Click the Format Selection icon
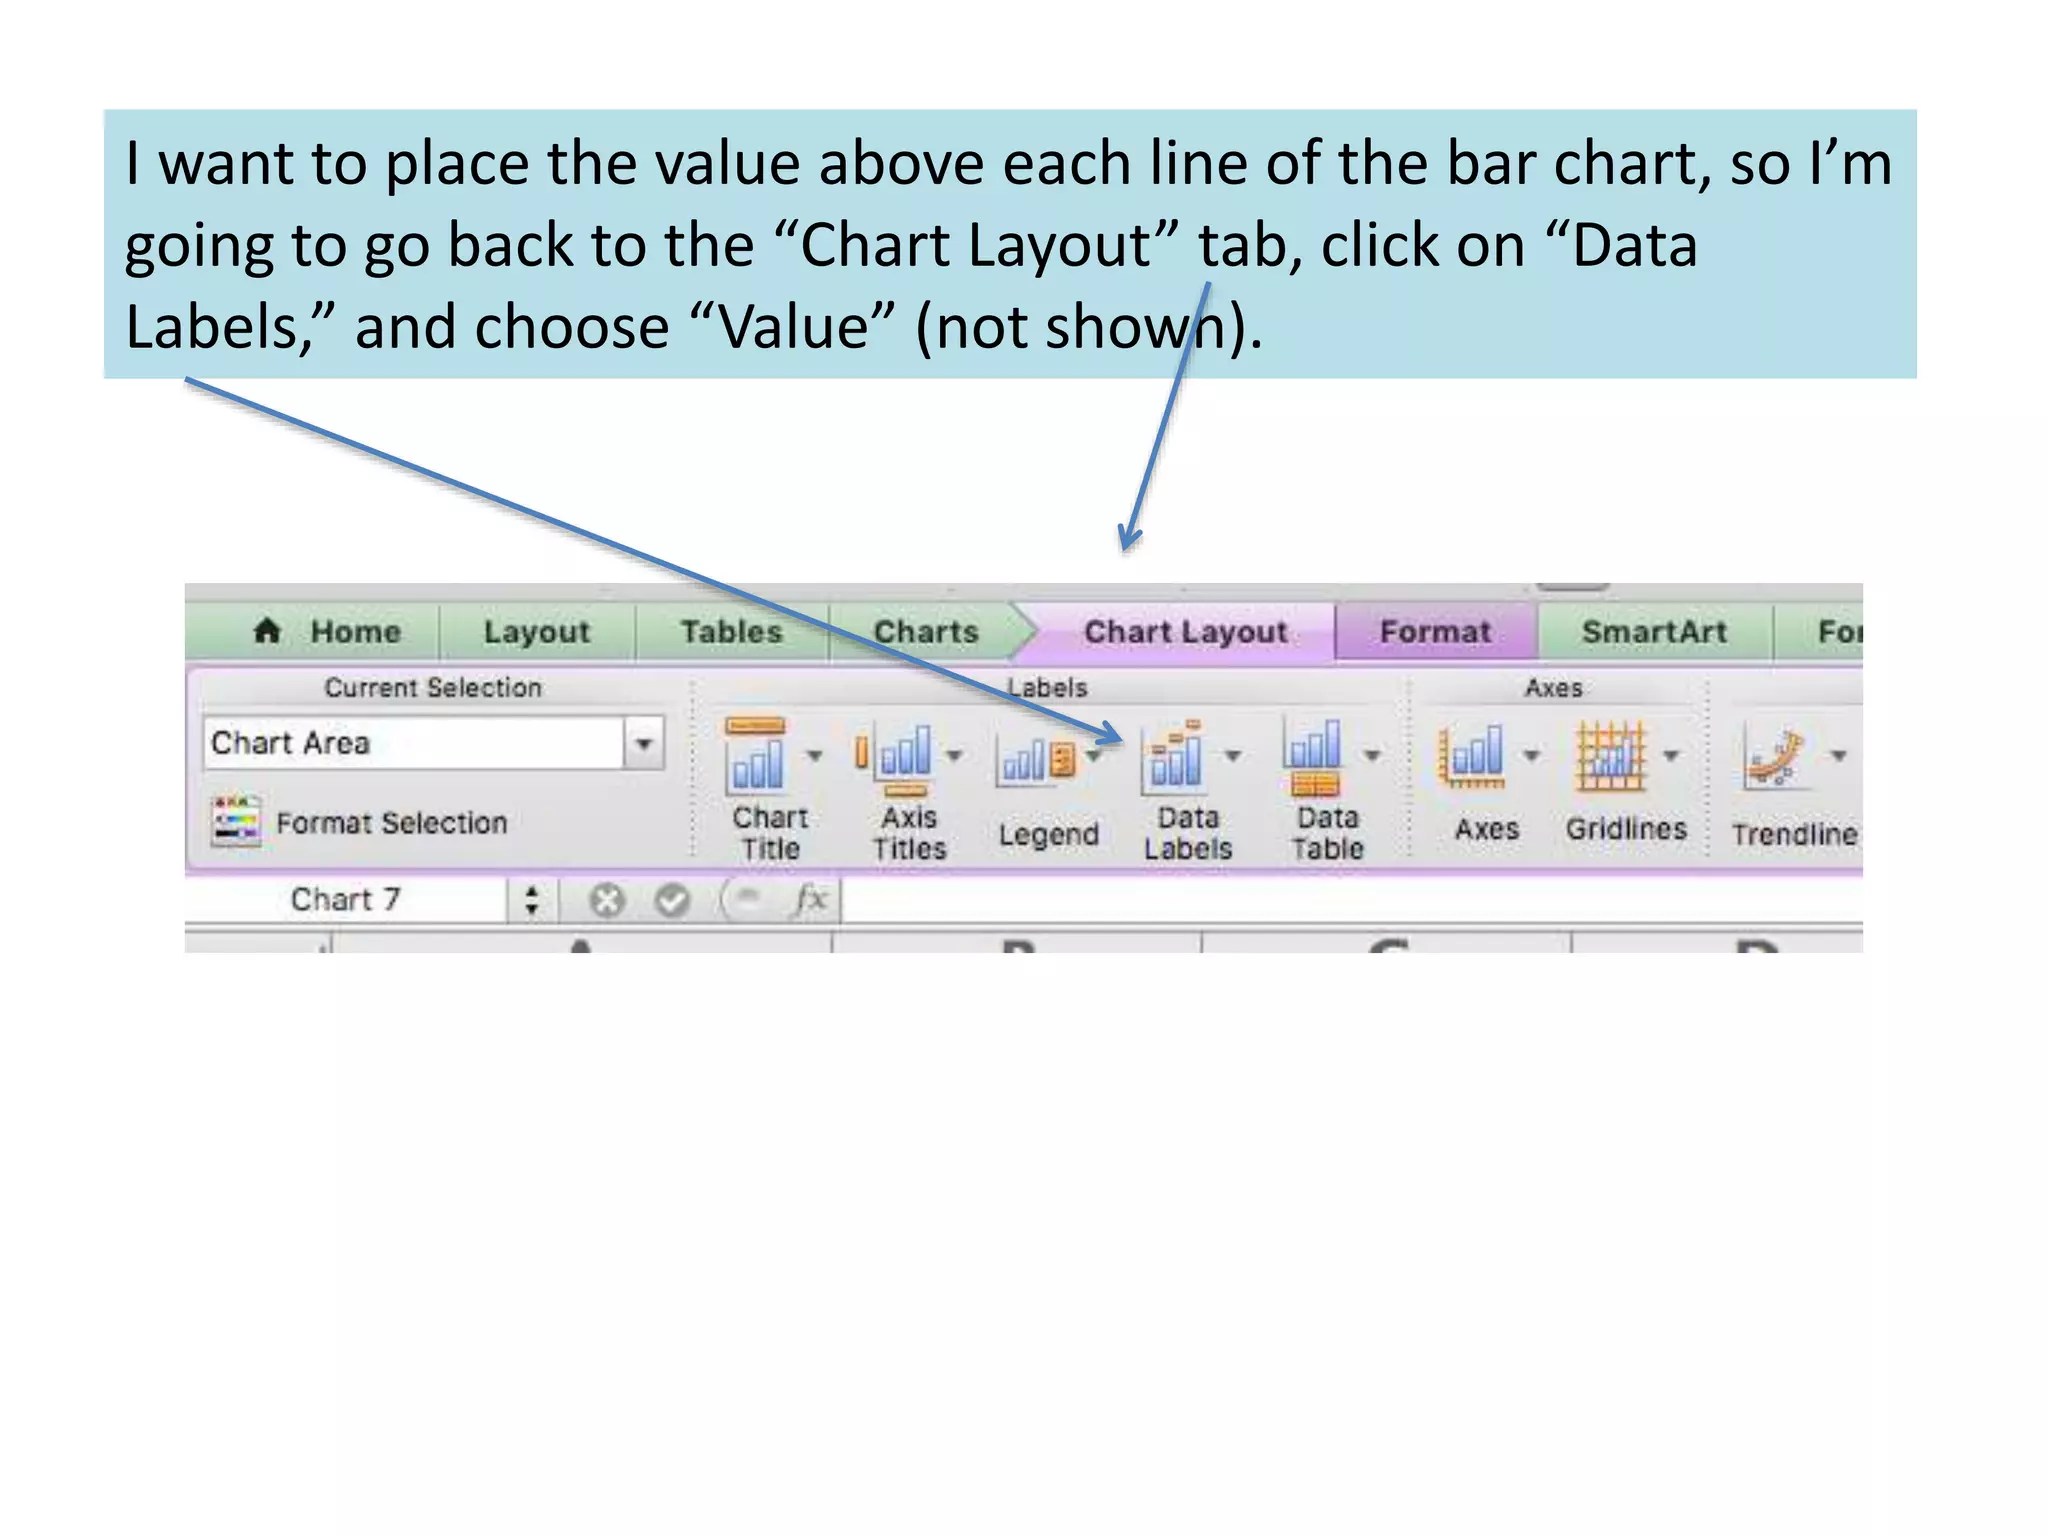The height and width of the screenshot is (1536, 2048). pos(236,822)
